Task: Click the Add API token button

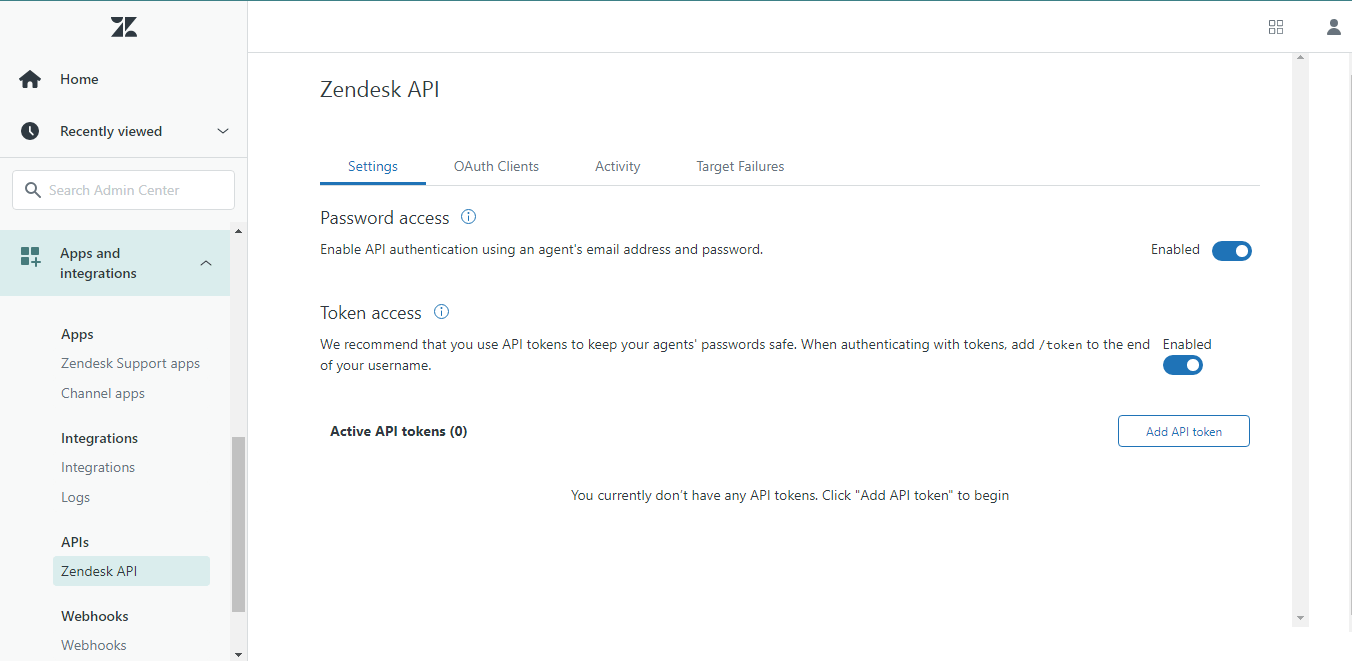Action: (1183, 430)
